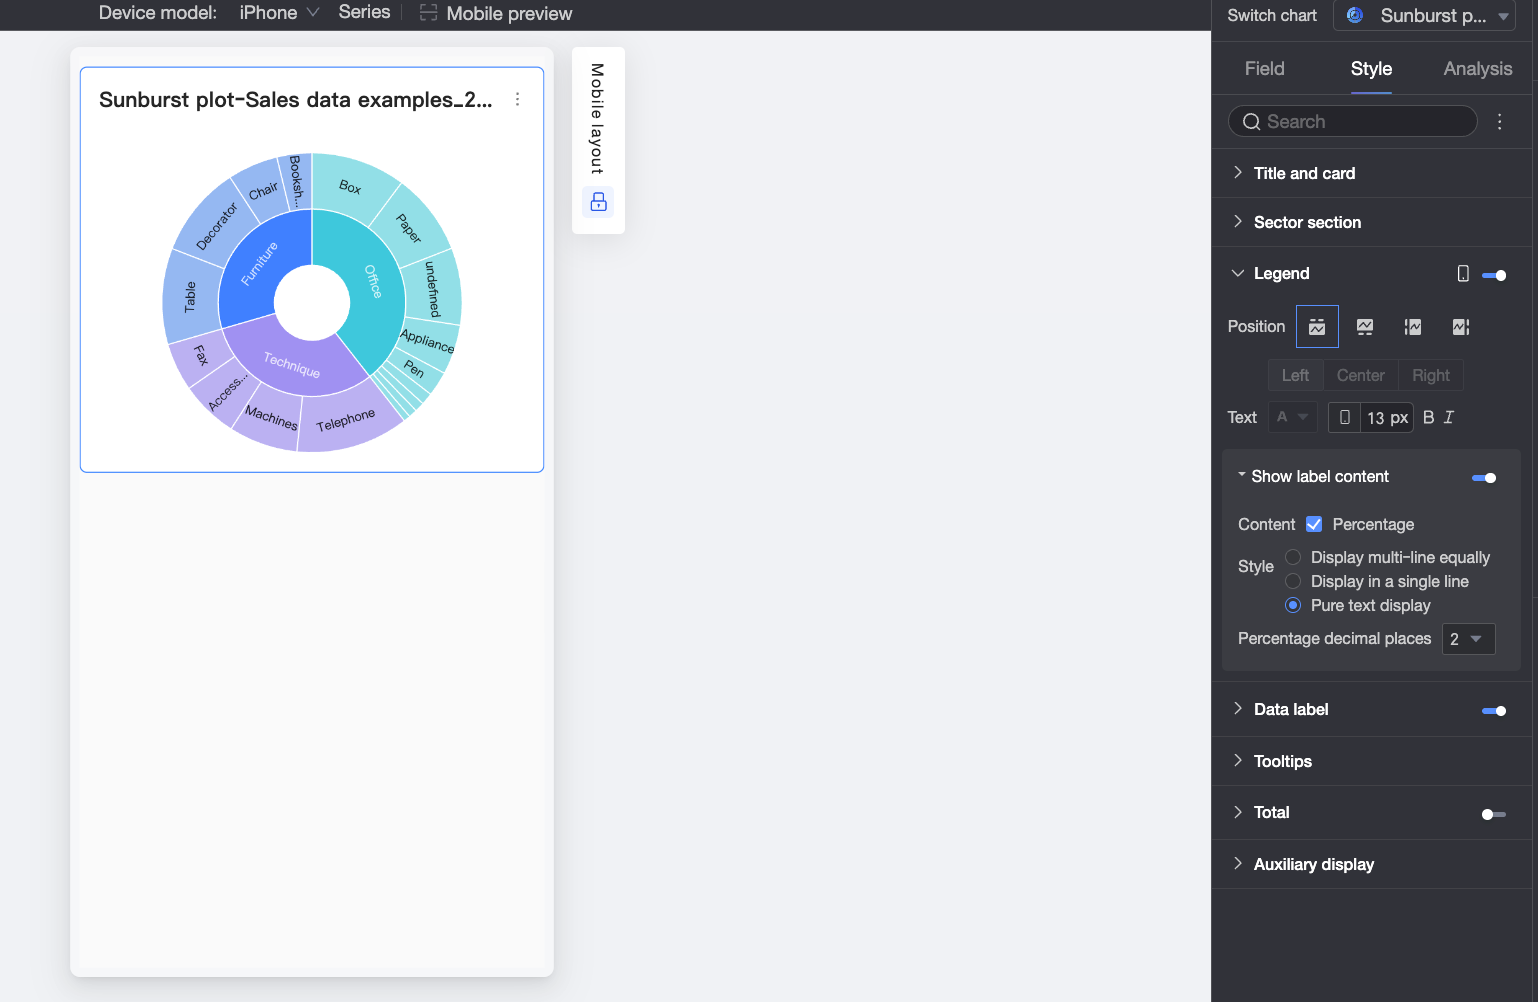This screenshot has width=1538, height=1002.
Task: Click the search magnifier icon
Action: (1251, 122)
